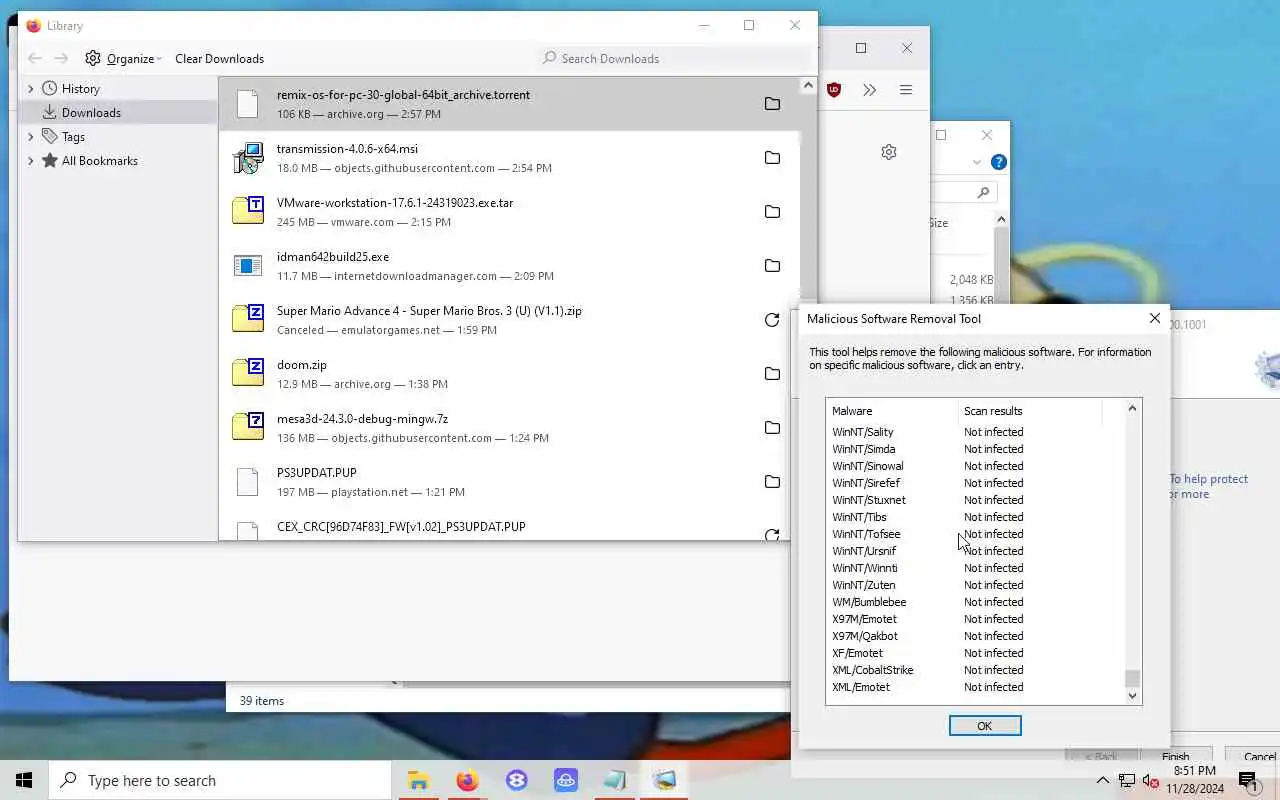This screenshot has width=1280, height=800.
Task: Click the idman642build25.exe file icon
Action: tap(248, 266)
